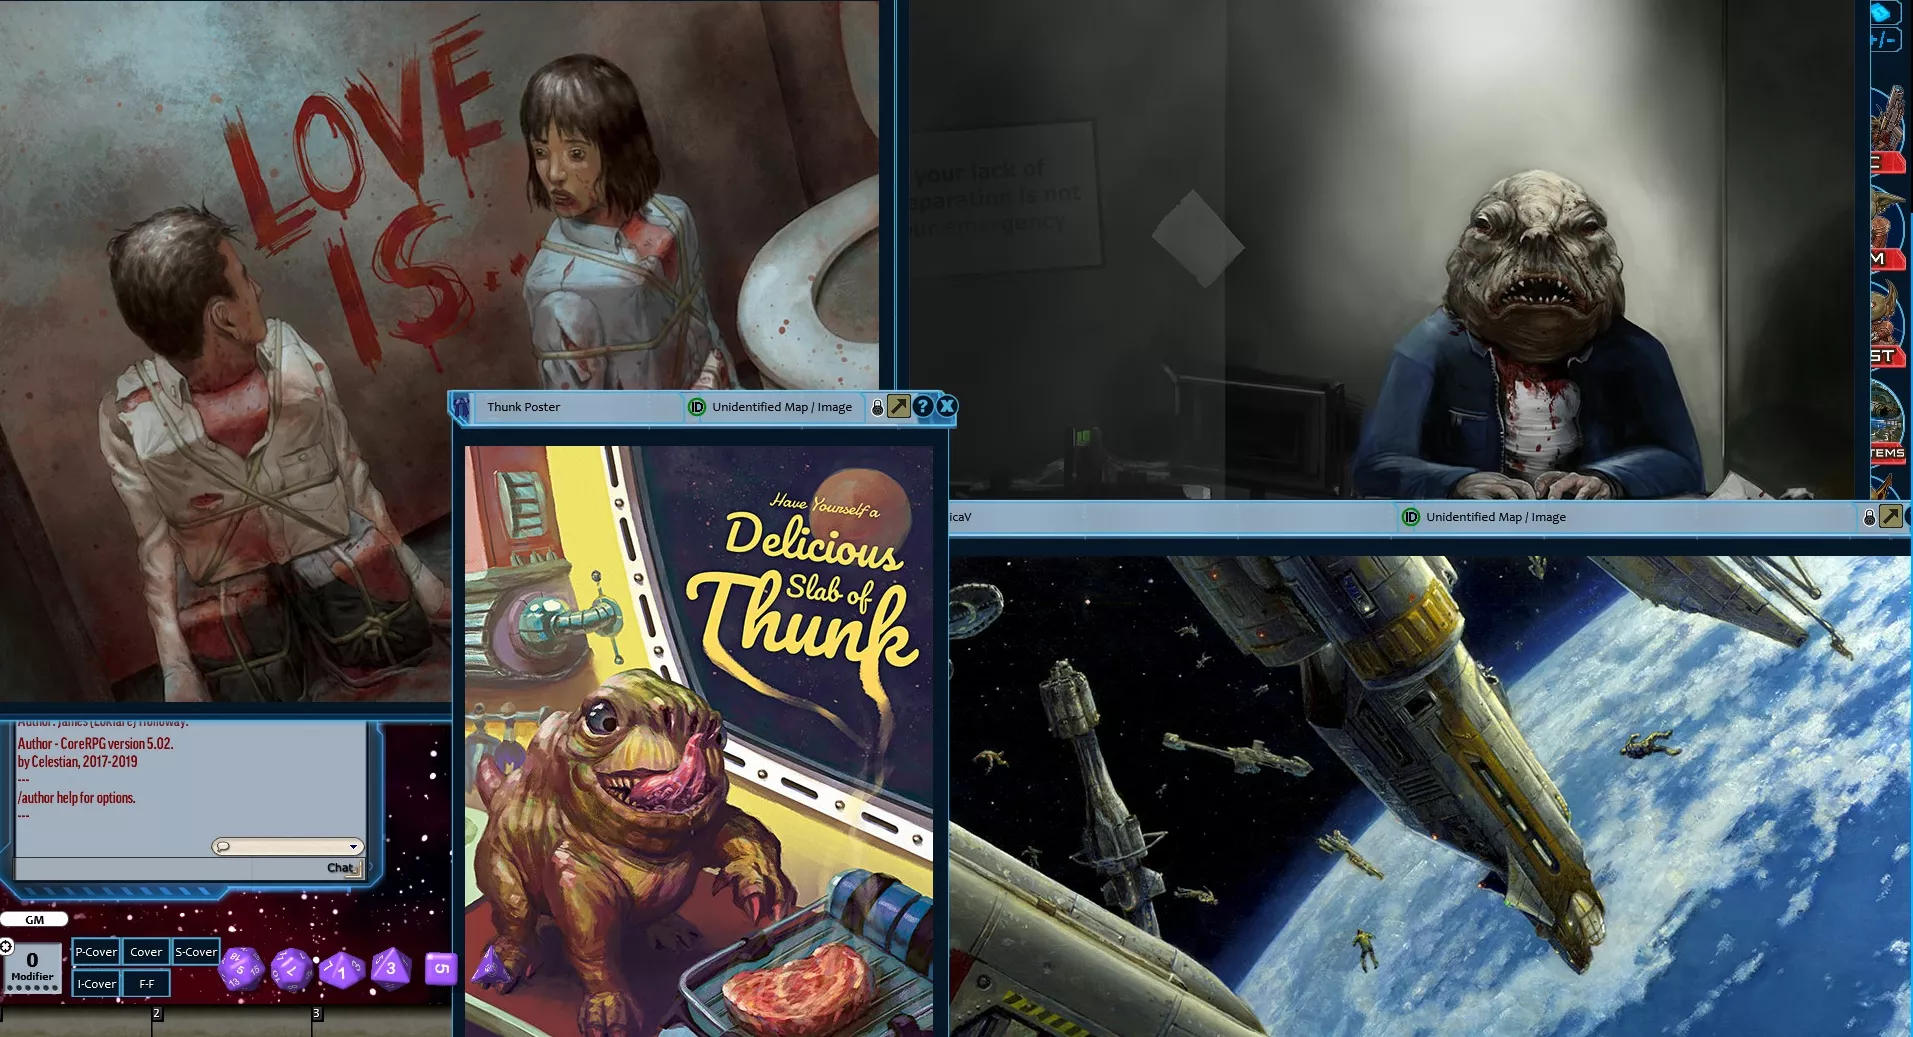1913x1037 pixels.
Task: Edit the Thunk Poster name field
Action: point(580,407)
